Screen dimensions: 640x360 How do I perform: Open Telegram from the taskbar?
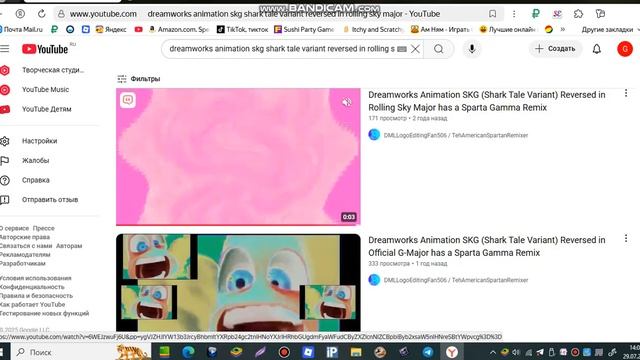(428, 352)
